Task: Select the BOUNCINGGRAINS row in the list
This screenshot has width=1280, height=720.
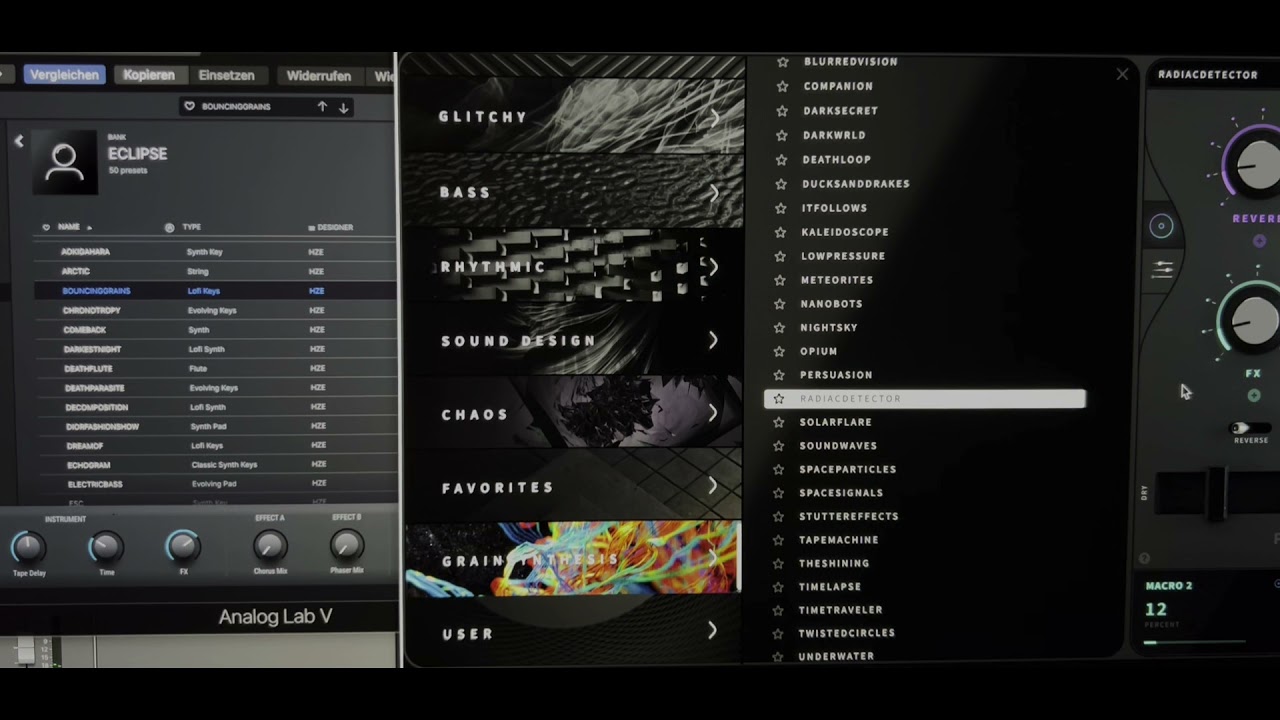Action: pyautogui.click(x=215, y=291)
